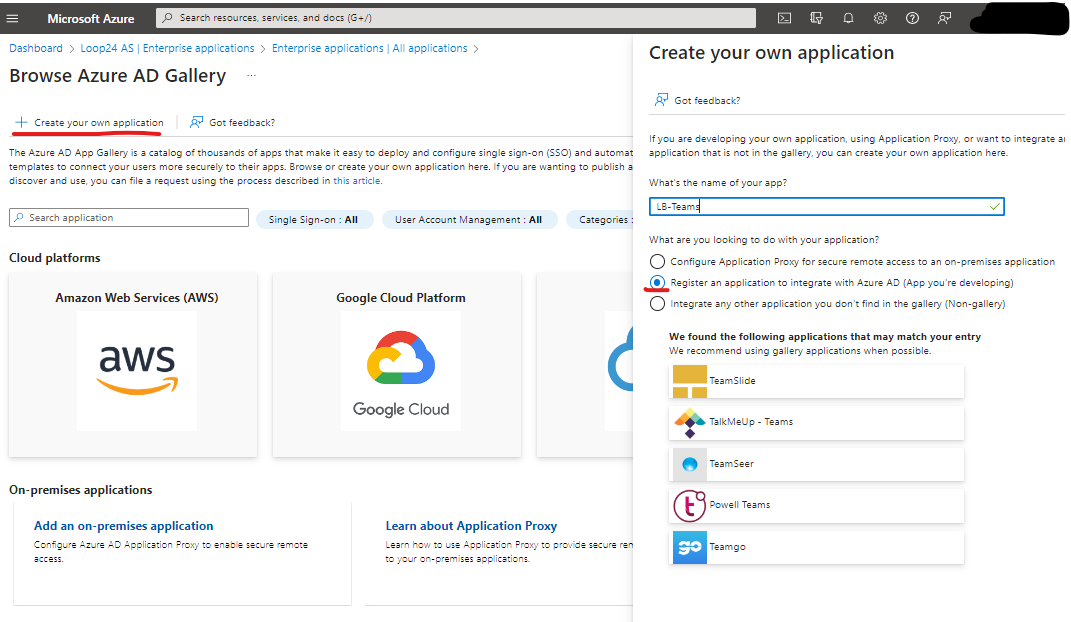The height and width of the screenshot is (622, 1071).
Task: Open the notifications bell
Action: coord(848,18)
